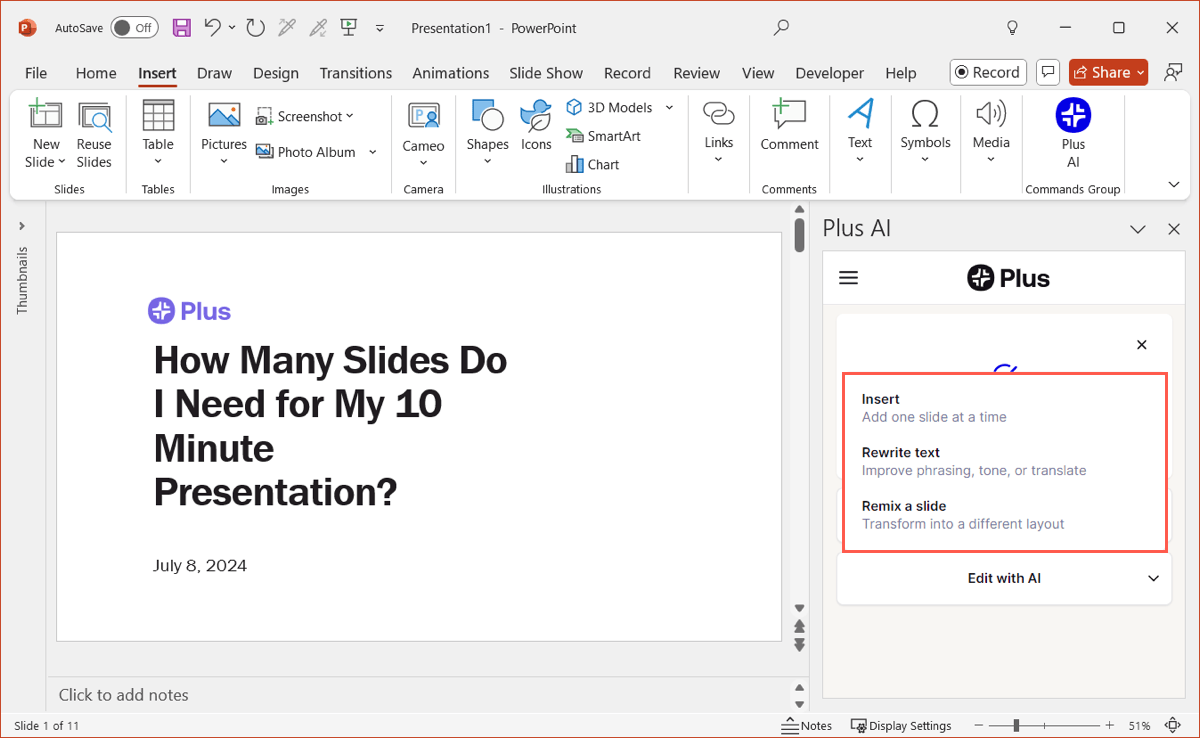The image size is (1200, 738).
Task: Click the July 8, 2024 date text
Action: (x=200, y=566)
